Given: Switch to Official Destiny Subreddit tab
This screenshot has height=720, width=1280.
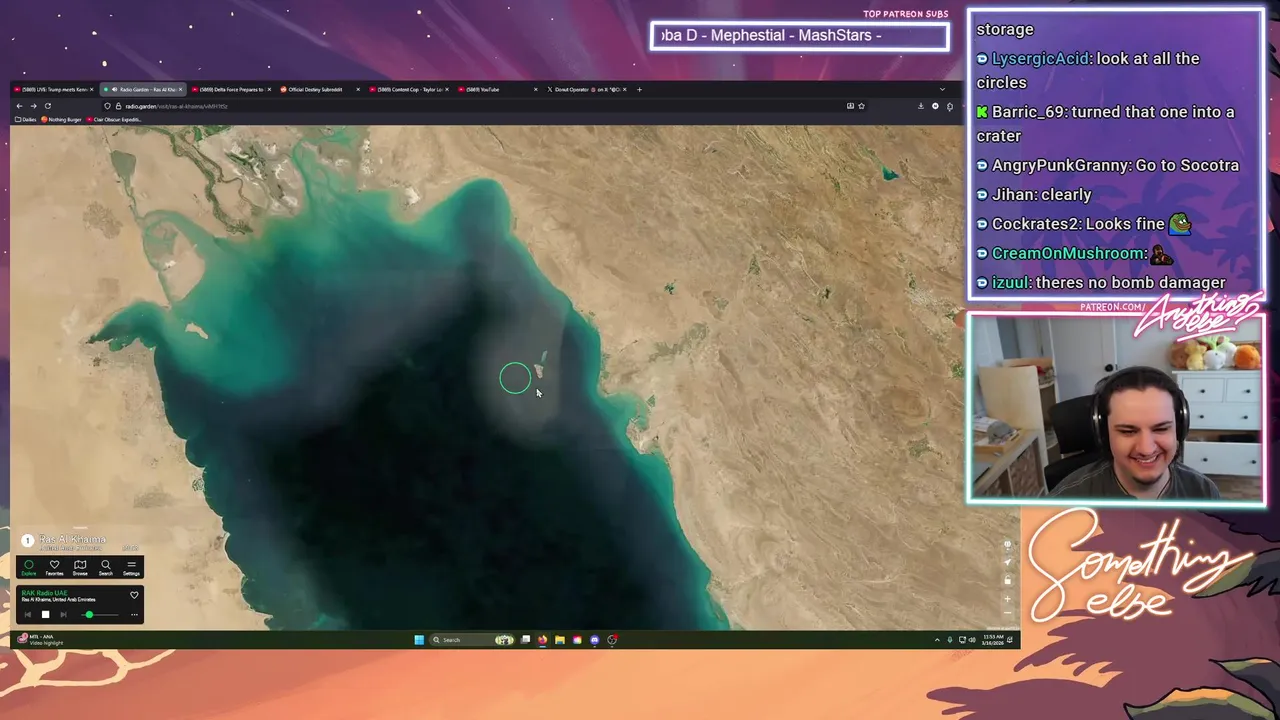Looking at the screenshot, I should point(318,89).
